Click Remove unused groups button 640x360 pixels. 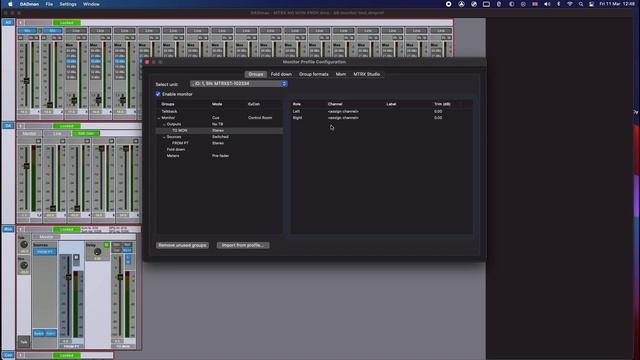182,245
